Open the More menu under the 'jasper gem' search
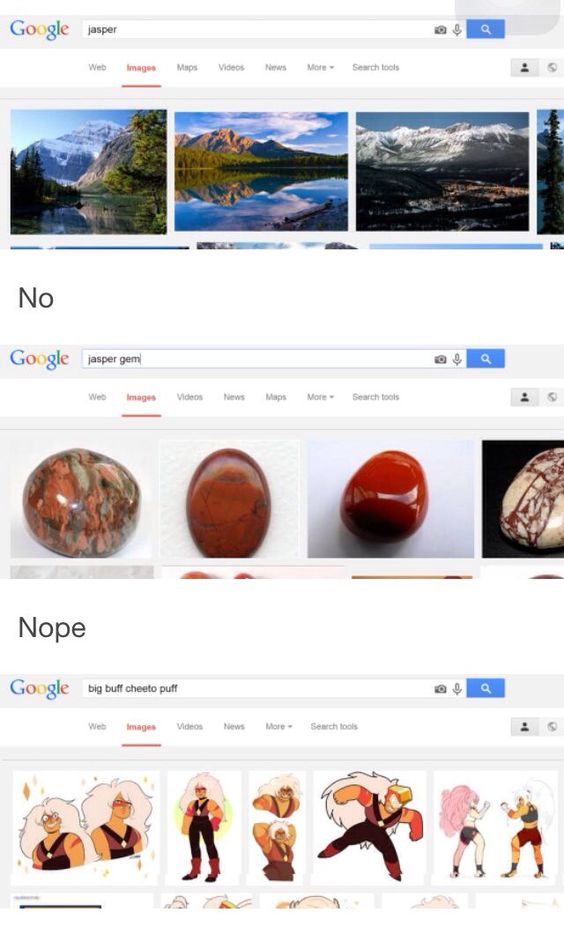Image resolution: width=564 pixels, height=927 pixels. point(320,397)
